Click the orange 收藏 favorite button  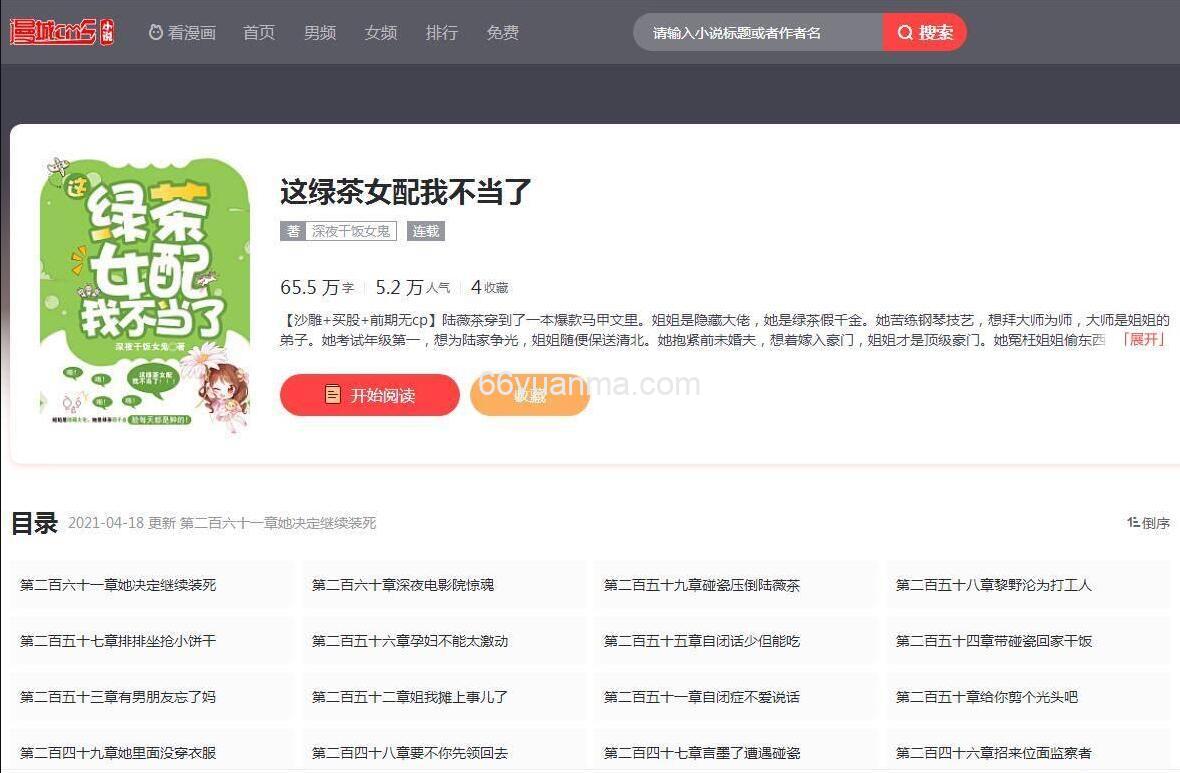529,394
